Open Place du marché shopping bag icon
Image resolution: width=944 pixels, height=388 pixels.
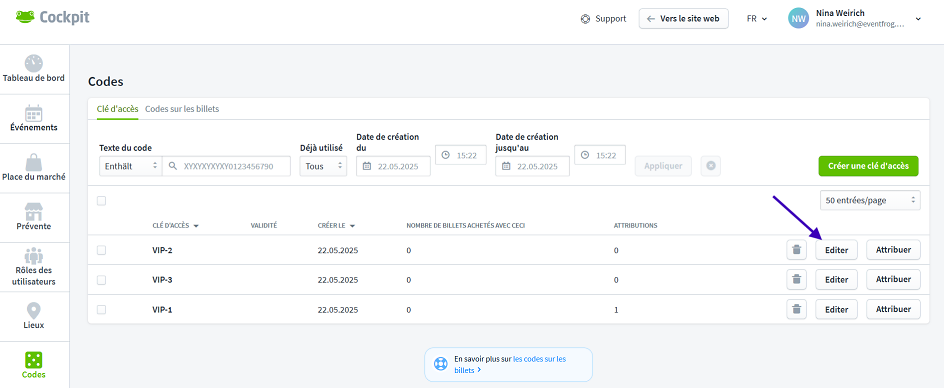coord(34,161)
